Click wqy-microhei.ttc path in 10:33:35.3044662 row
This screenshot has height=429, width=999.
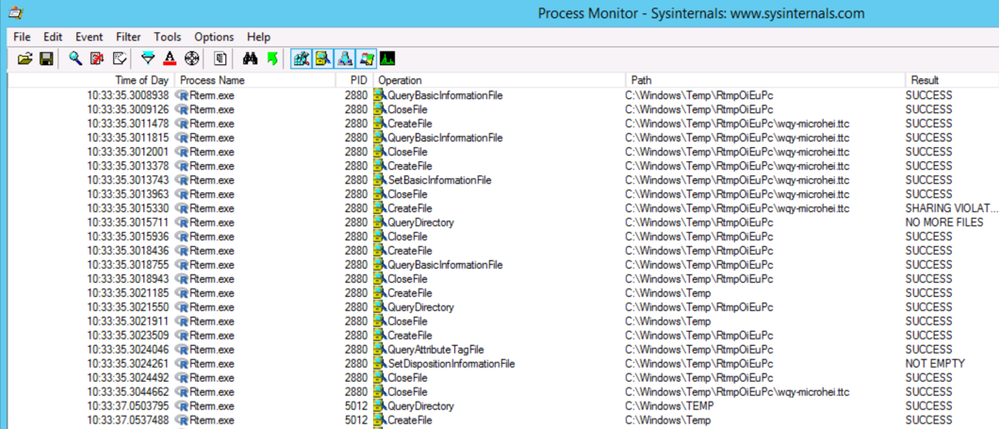pyautogui.click(x=737, y=391)
